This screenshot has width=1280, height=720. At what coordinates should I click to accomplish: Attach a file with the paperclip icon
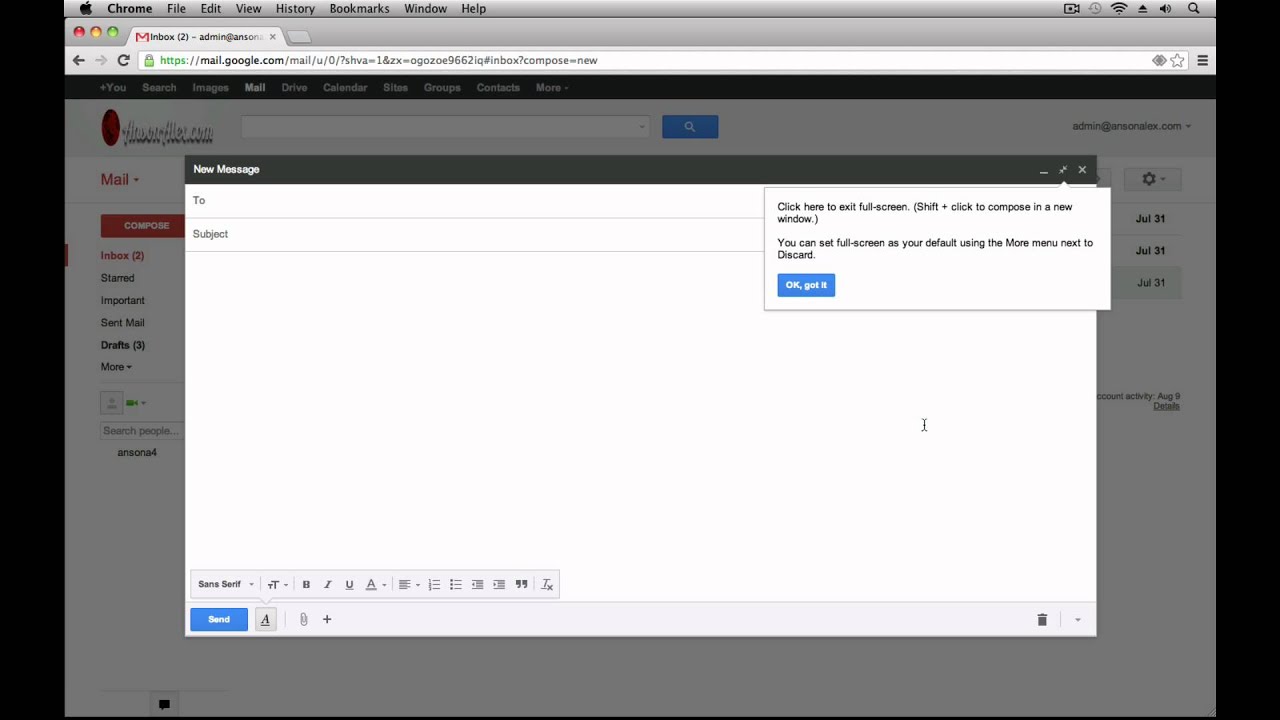coord(303,620)
